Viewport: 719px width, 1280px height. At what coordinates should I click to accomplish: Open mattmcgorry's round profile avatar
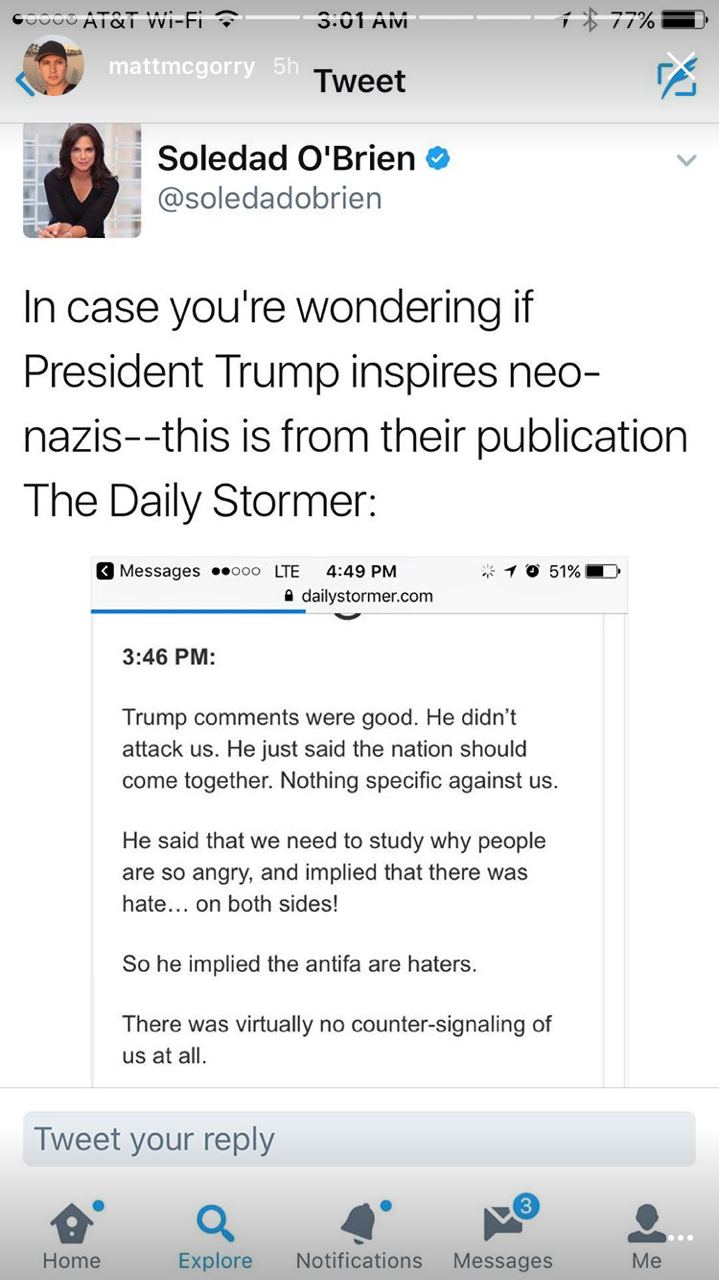[x=54, y=66]
